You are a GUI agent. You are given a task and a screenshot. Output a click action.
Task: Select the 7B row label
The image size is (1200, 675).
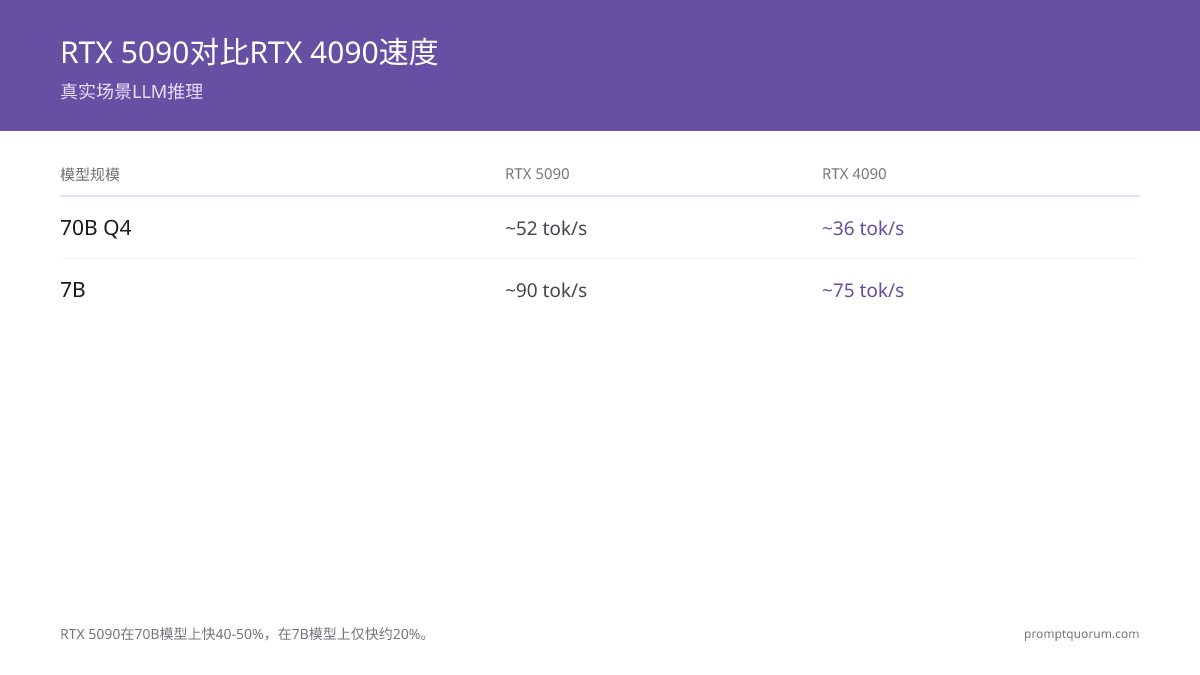73,290
